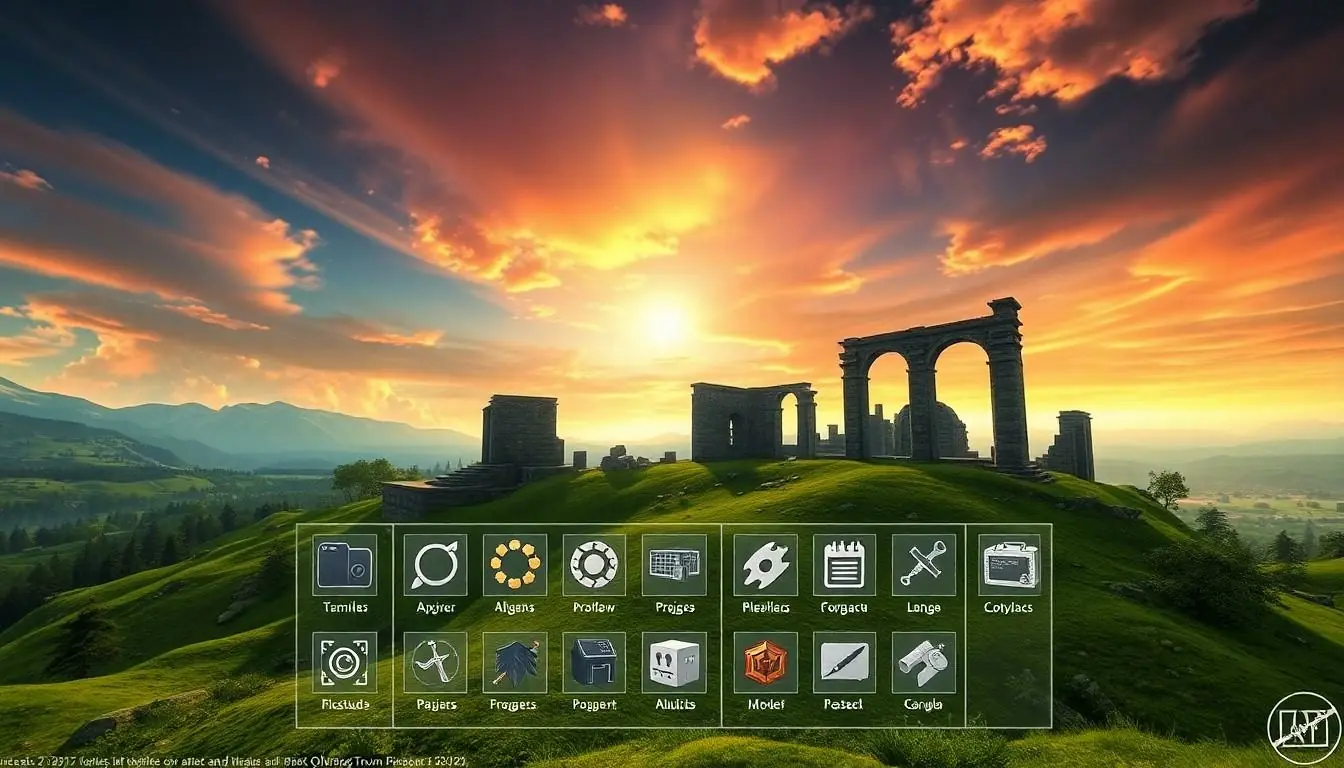Open the Plealiers cog icon
Image resolution: width=1344 pixels, height=768 pixels.
[766, 565]
